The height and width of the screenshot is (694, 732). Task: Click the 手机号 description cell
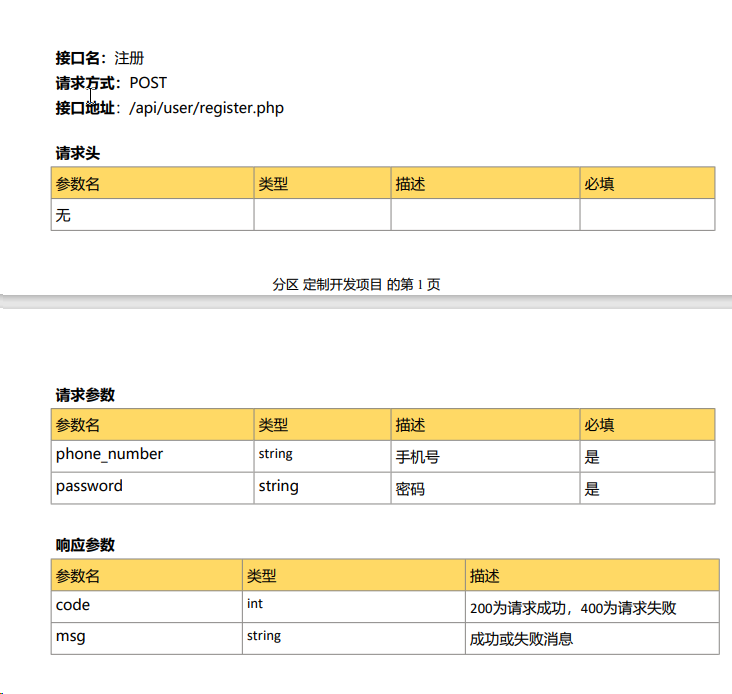pyautogui.click(x=486, y=456)
